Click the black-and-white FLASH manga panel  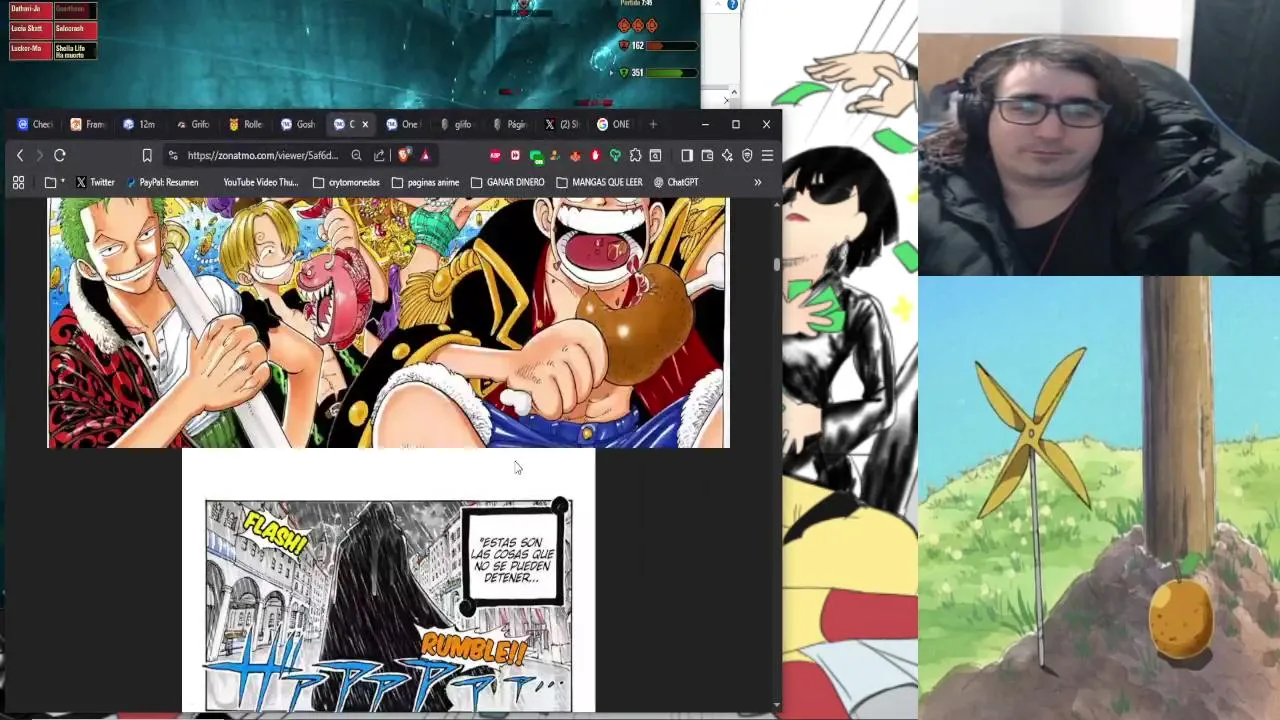pos(389,606)
